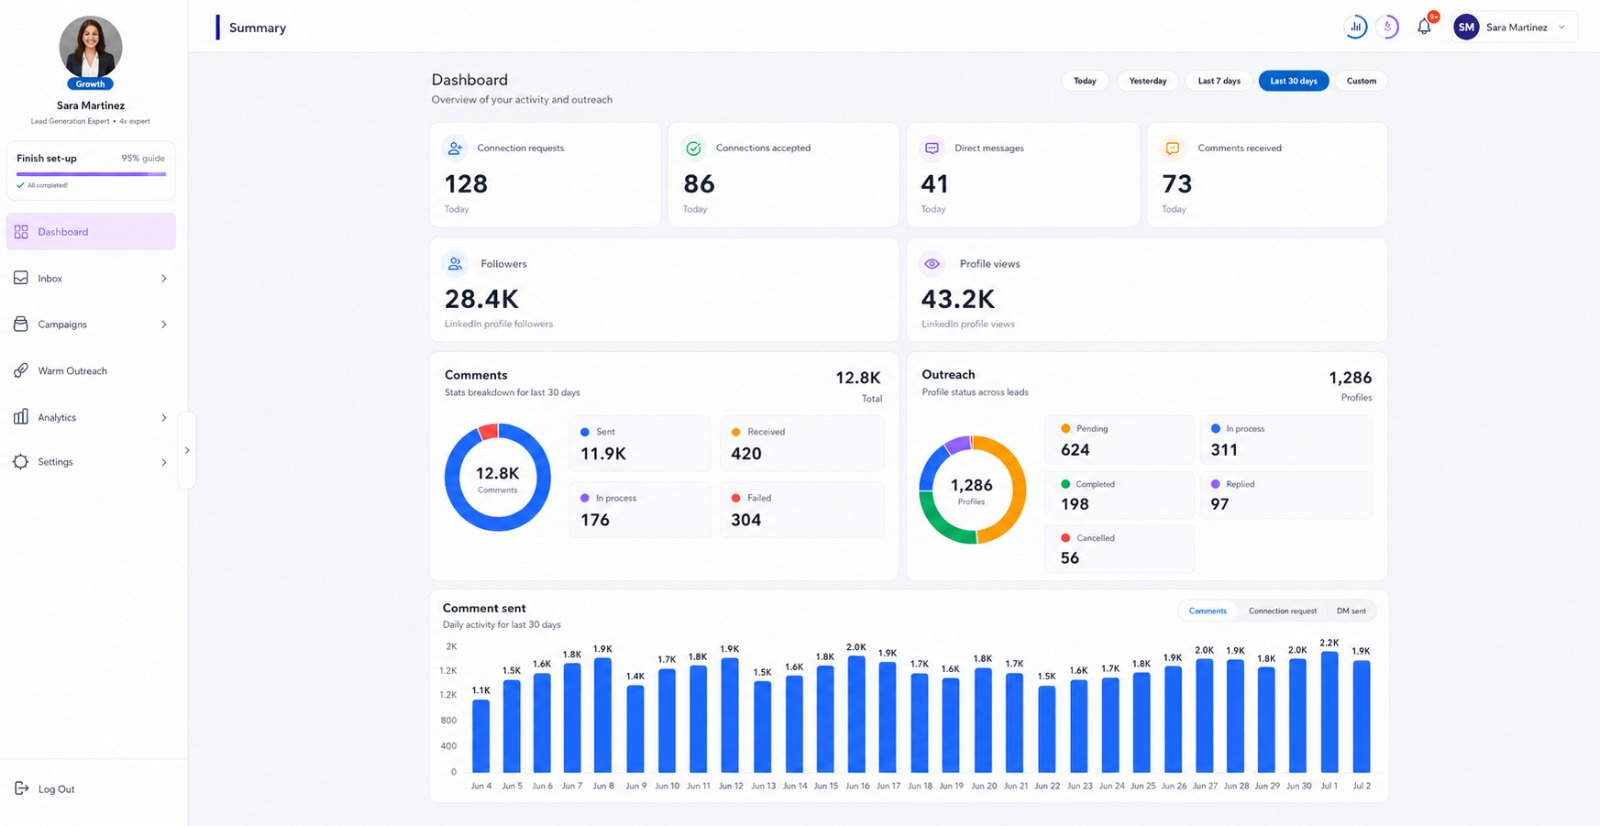Click the Log Out link
The image size is (1600, 826).
click(x=56, y=789)
